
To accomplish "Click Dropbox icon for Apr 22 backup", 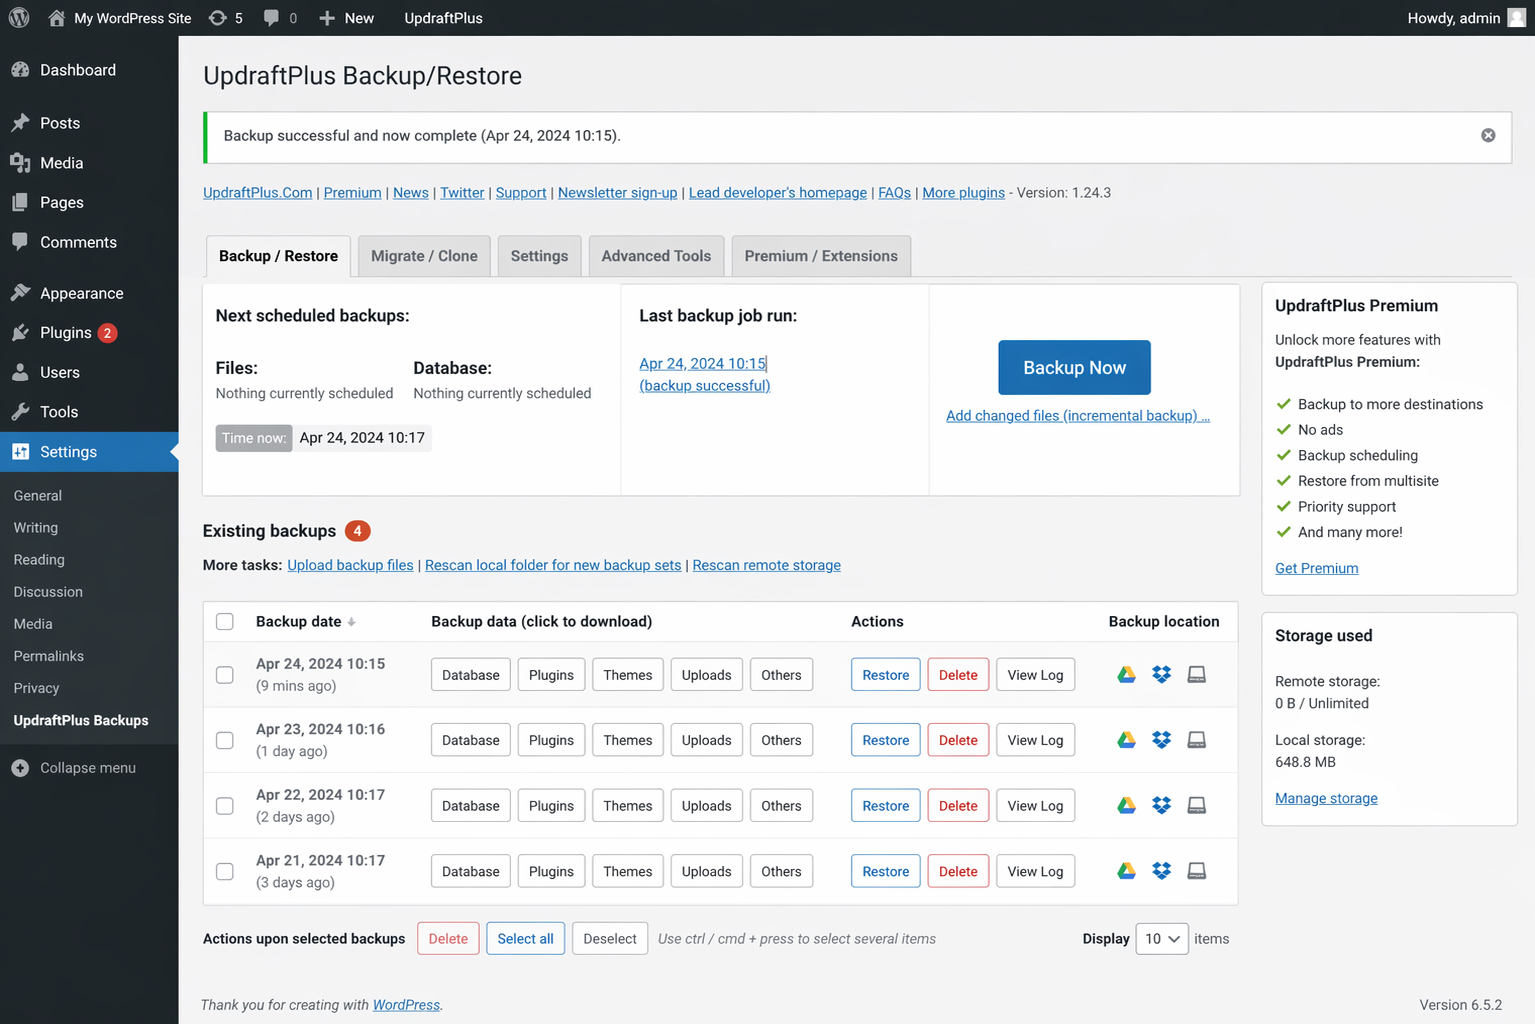I will tap(1161, 806).
